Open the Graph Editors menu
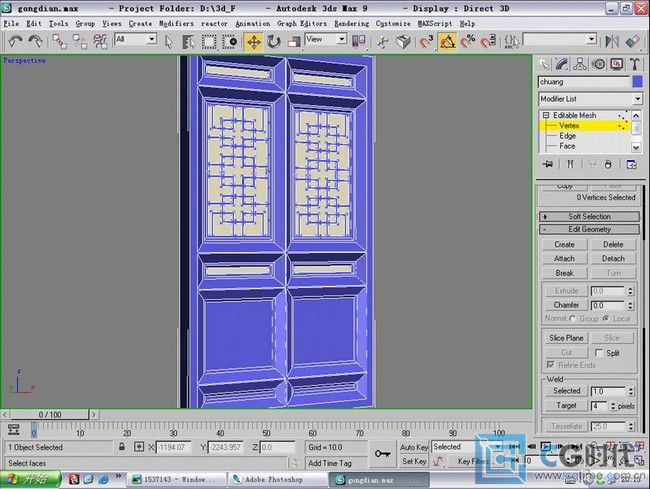The width and height of the screenshot is (650, 489). pos(302,24)
